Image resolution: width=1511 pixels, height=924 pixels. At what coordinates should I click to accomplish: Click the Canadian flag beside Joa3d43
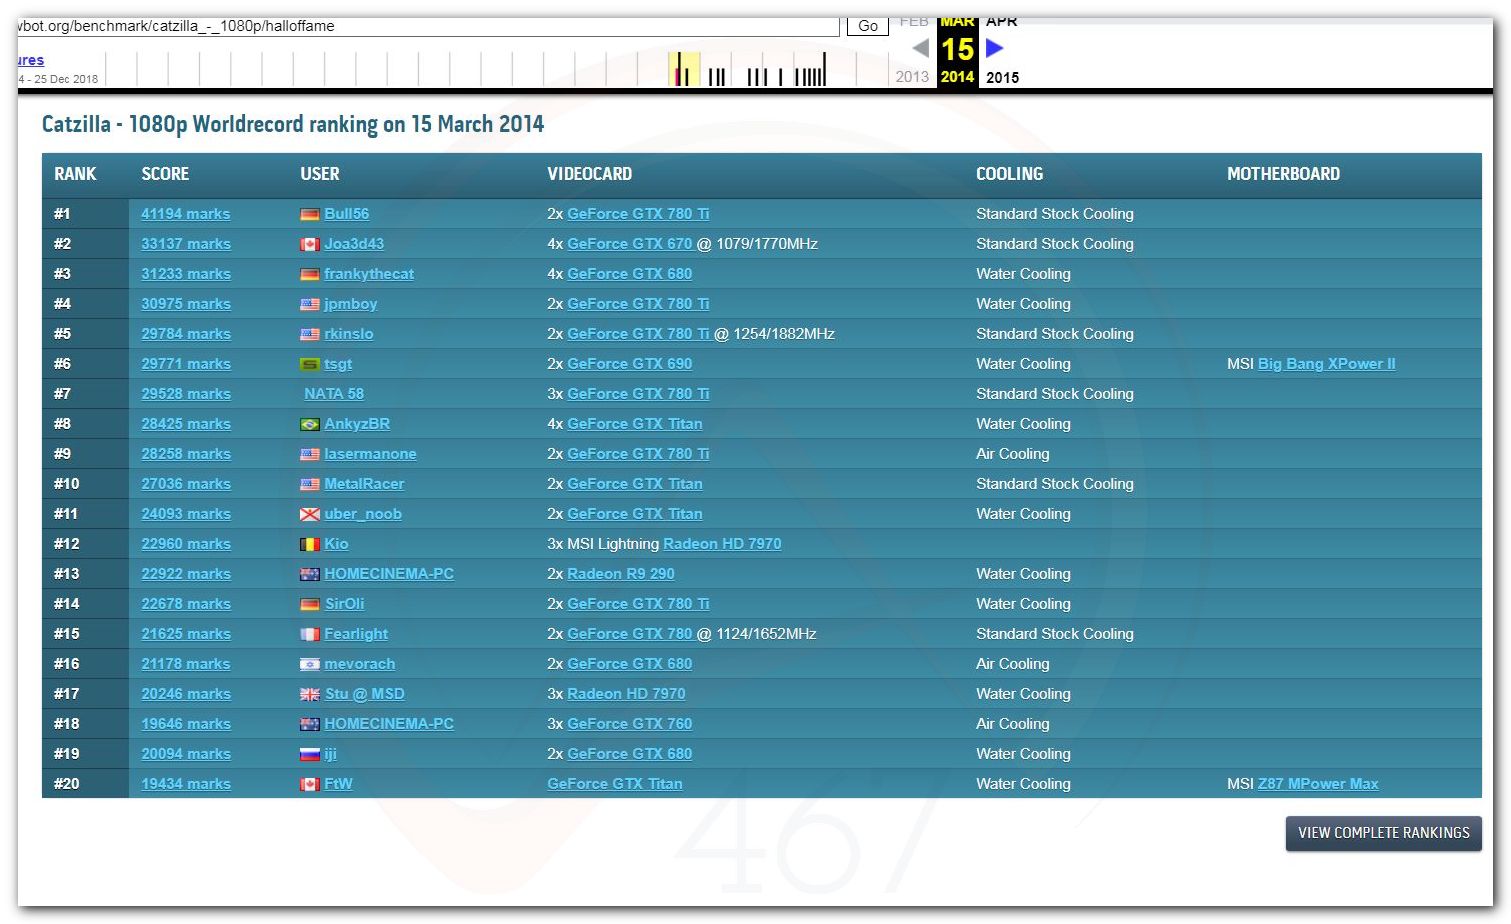point(310,244)
